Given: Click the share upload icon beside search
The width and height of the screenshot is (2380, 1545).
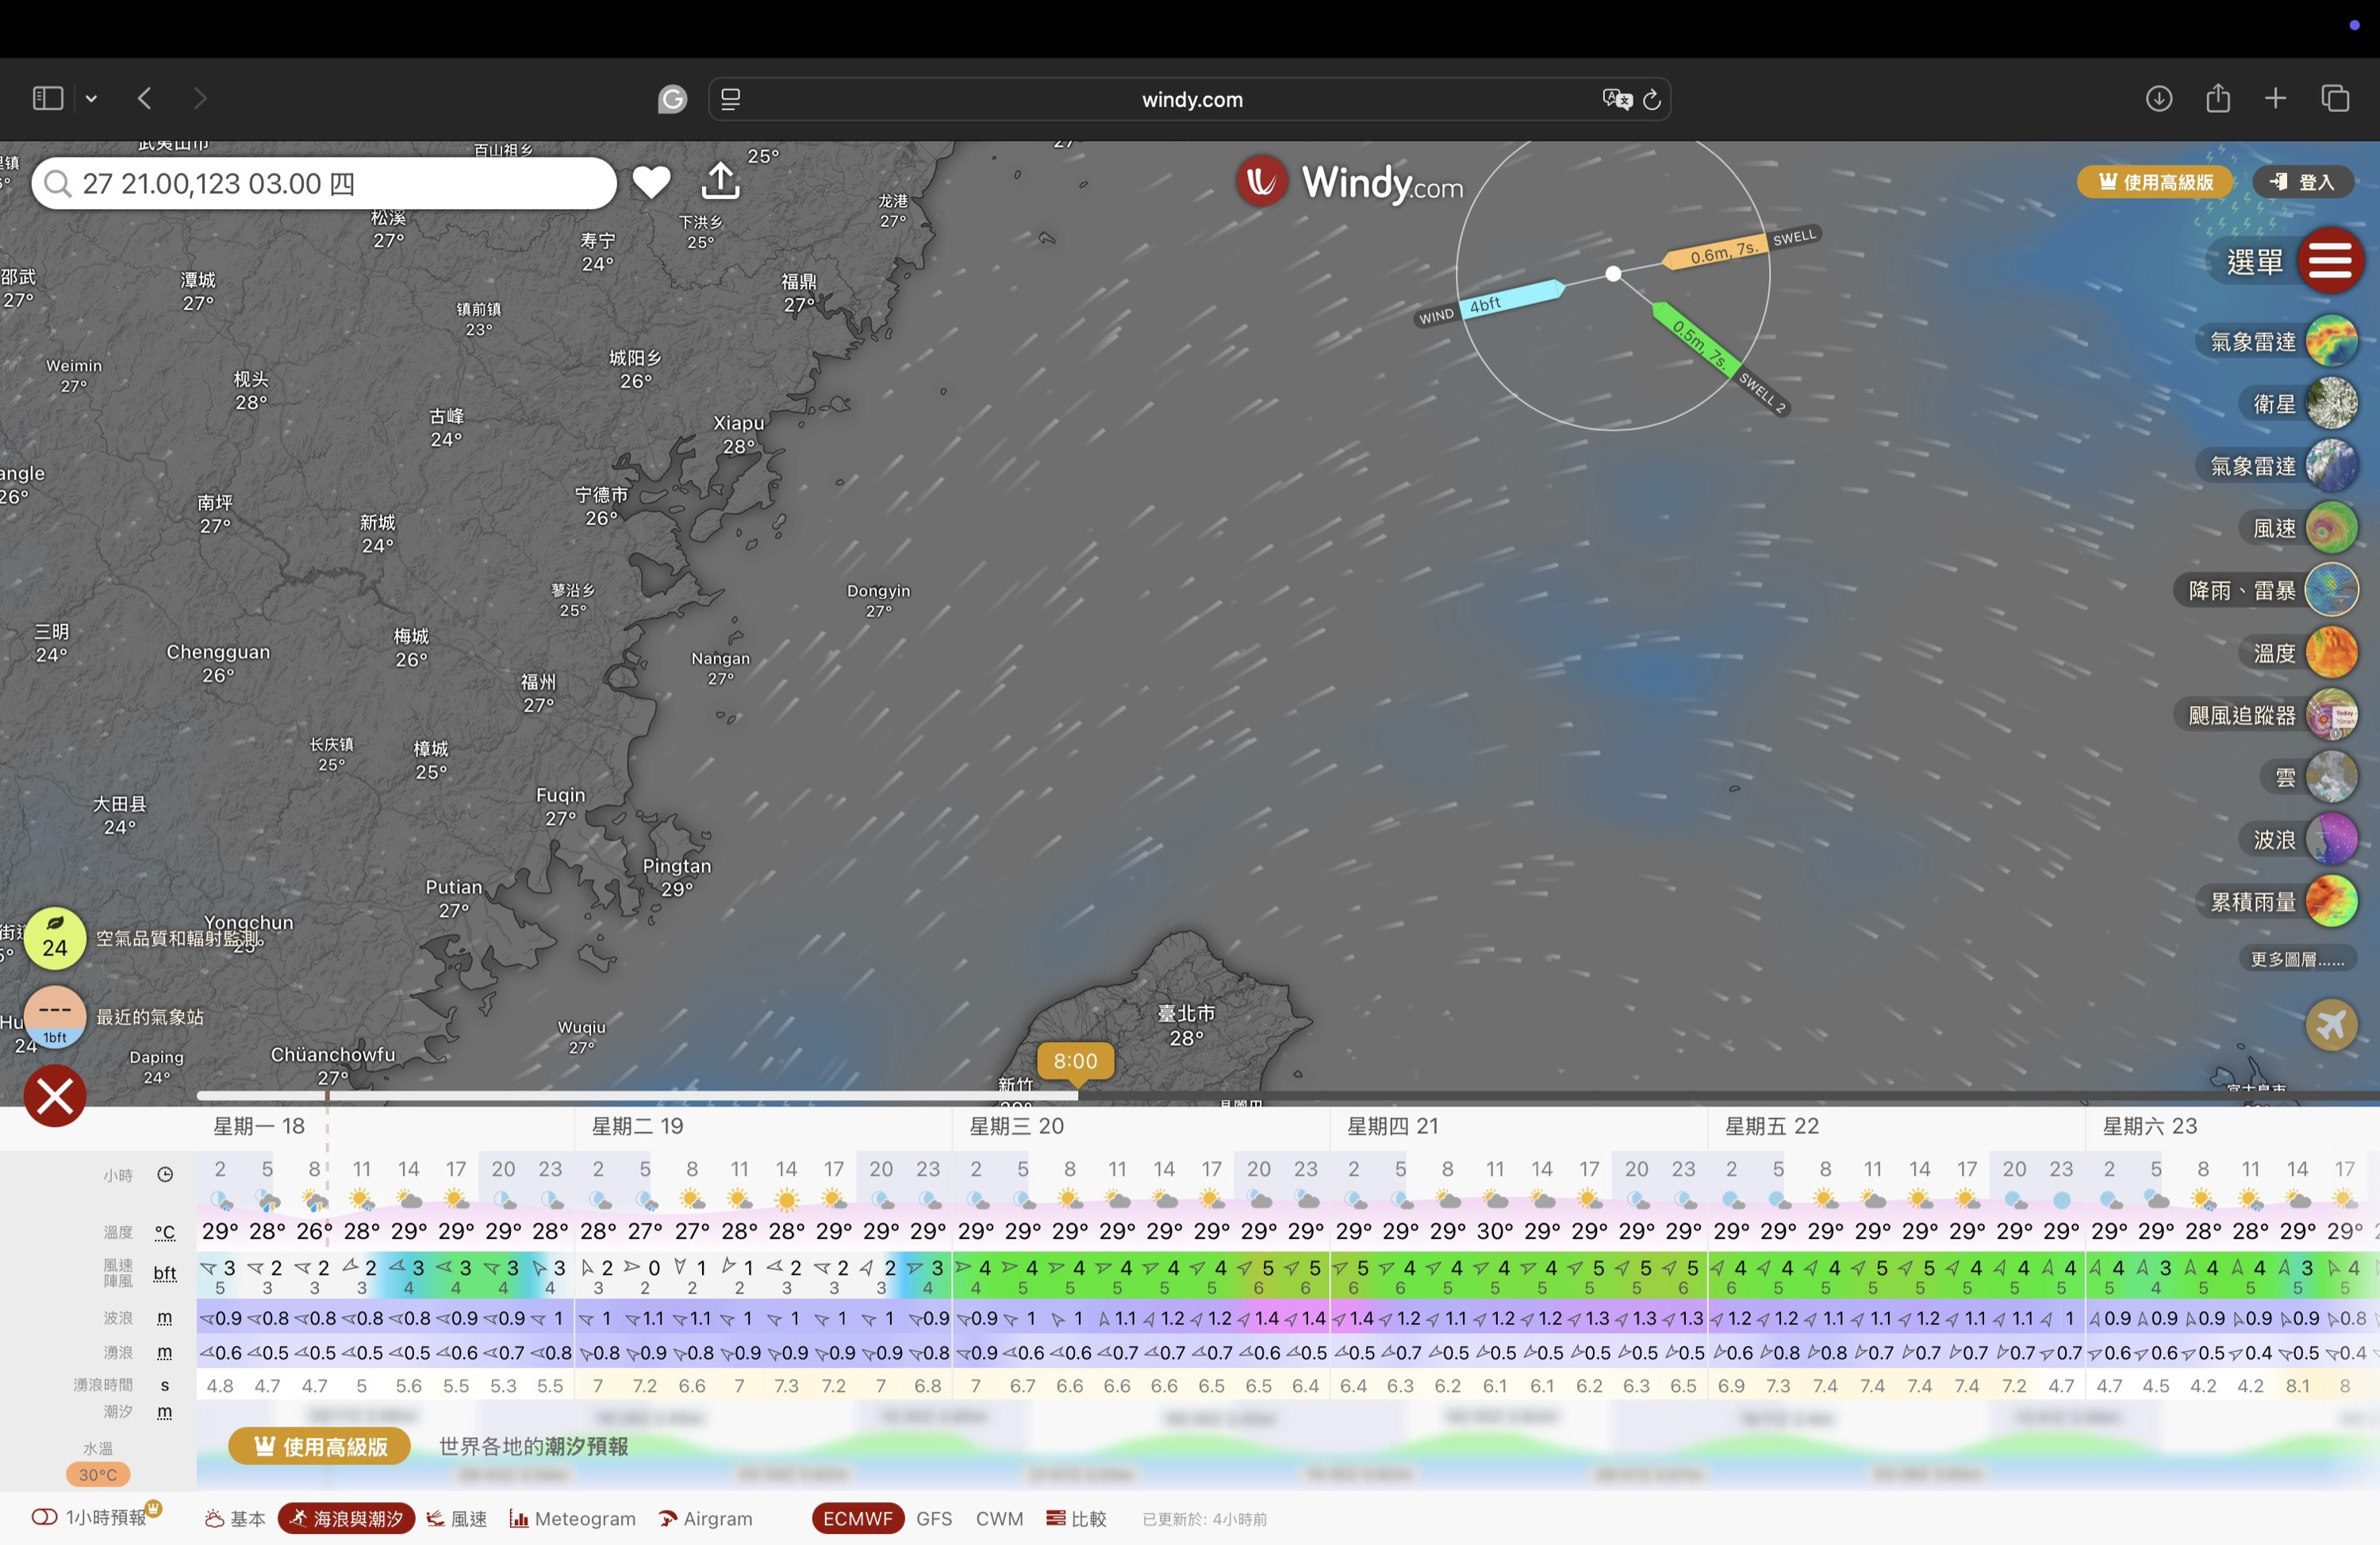Looking at the screenshot, I should [721, 181].
